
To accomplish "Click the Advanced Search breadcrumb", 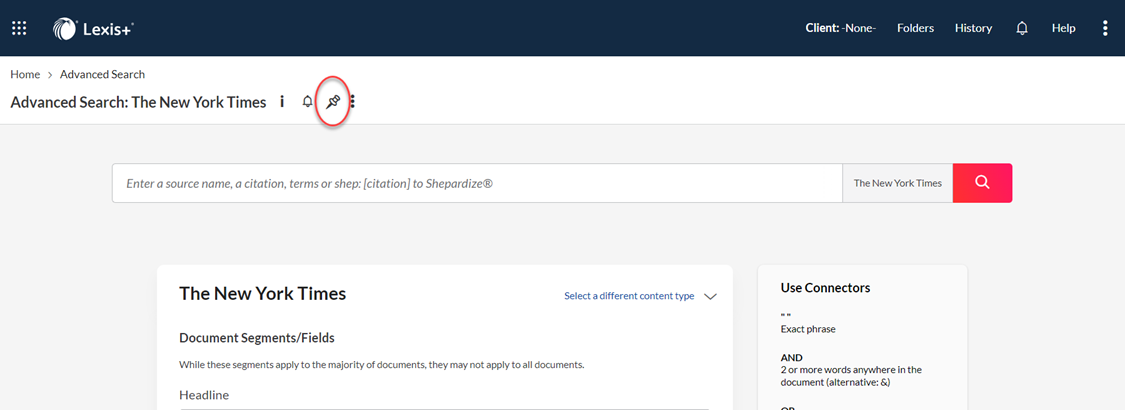I will (x=103, y=74).
